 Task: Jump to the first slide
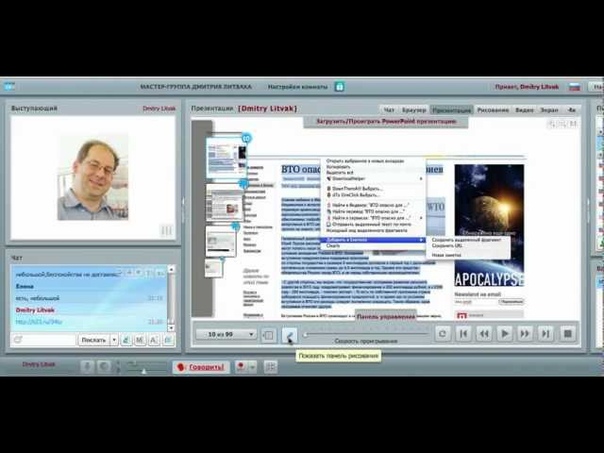tap(463, 334)
